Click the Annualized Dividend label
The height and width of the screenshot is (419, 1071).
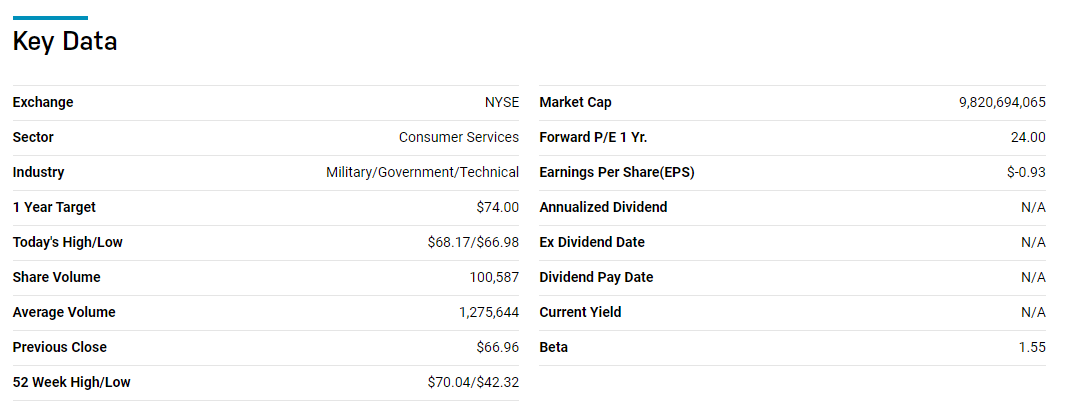(603, 207)
